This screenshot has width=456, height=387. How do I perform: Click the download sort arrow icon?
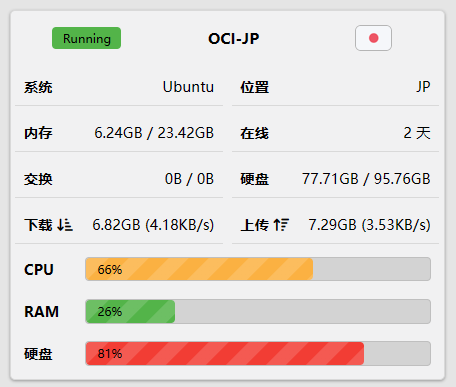tap(65, 225)
